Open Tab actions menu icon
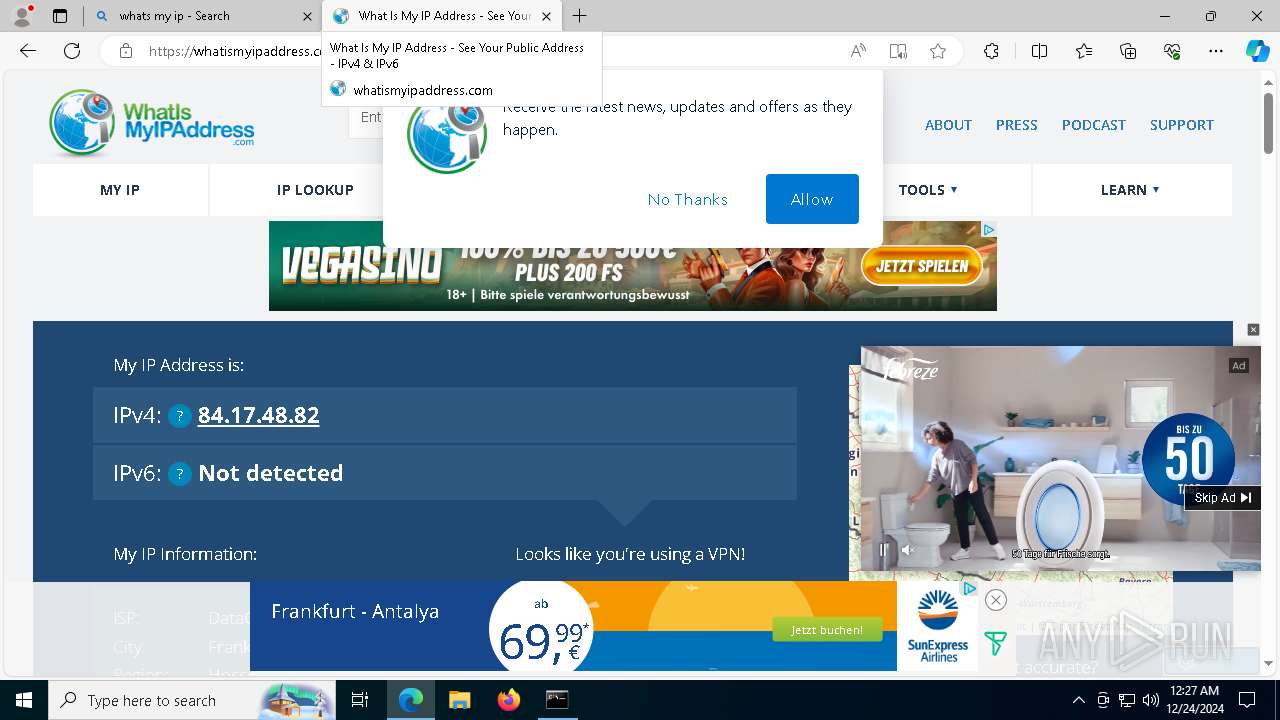Viewport: 1280px width, 720px height. tap(60, 16)
